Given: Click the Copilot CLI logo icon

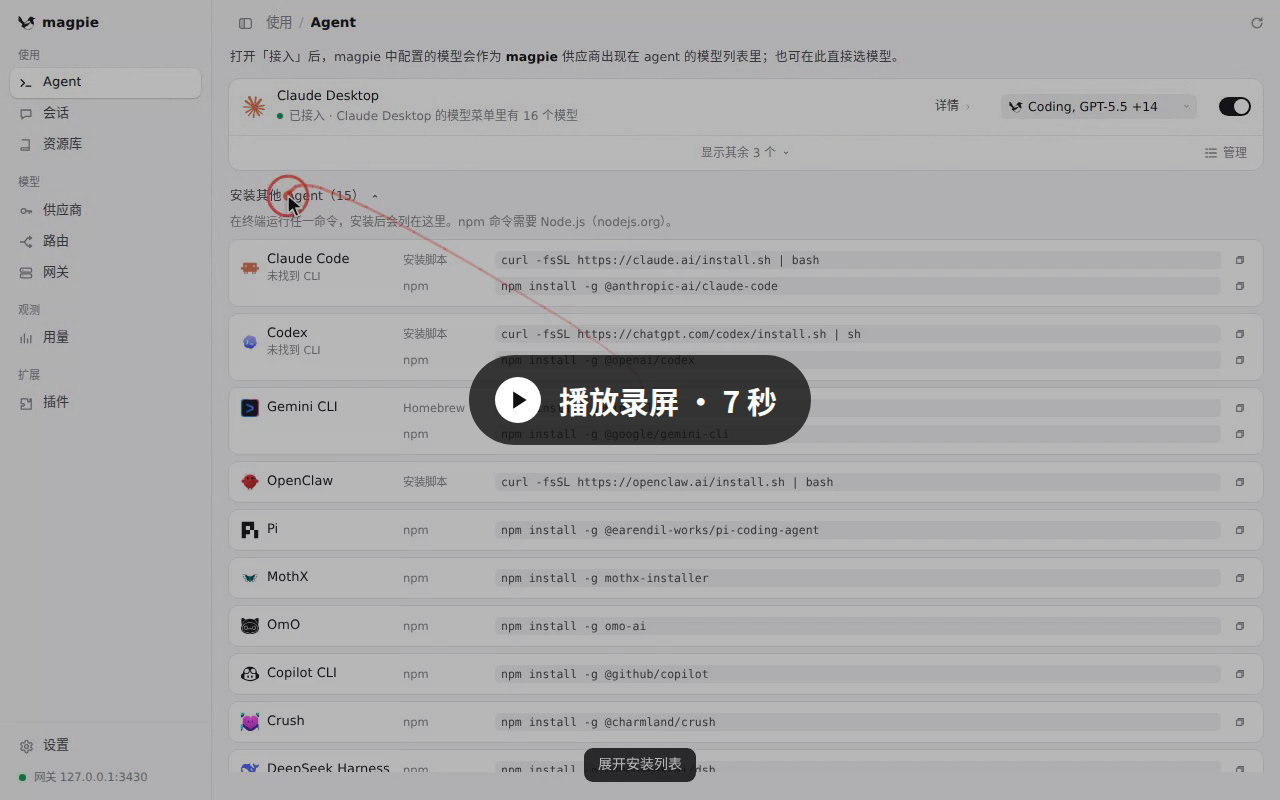Looking at the screenshot, I should coord(250,674).
